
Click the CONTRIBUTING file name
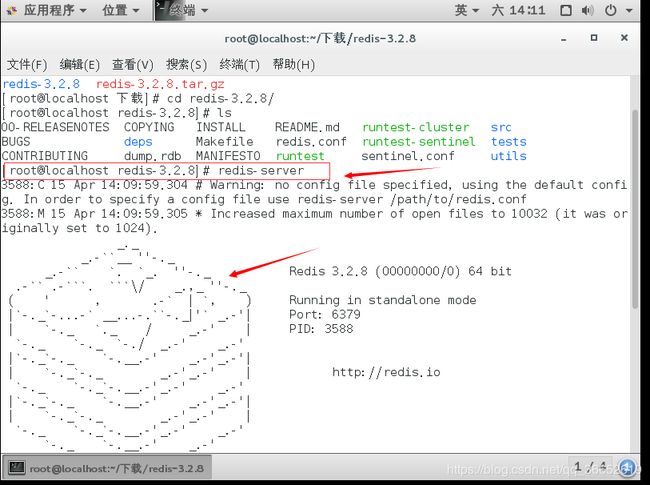point(45,156)
